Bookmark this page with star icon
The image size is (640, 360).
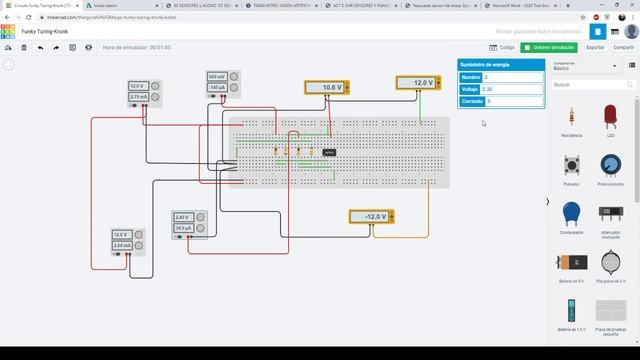(583, 18)
